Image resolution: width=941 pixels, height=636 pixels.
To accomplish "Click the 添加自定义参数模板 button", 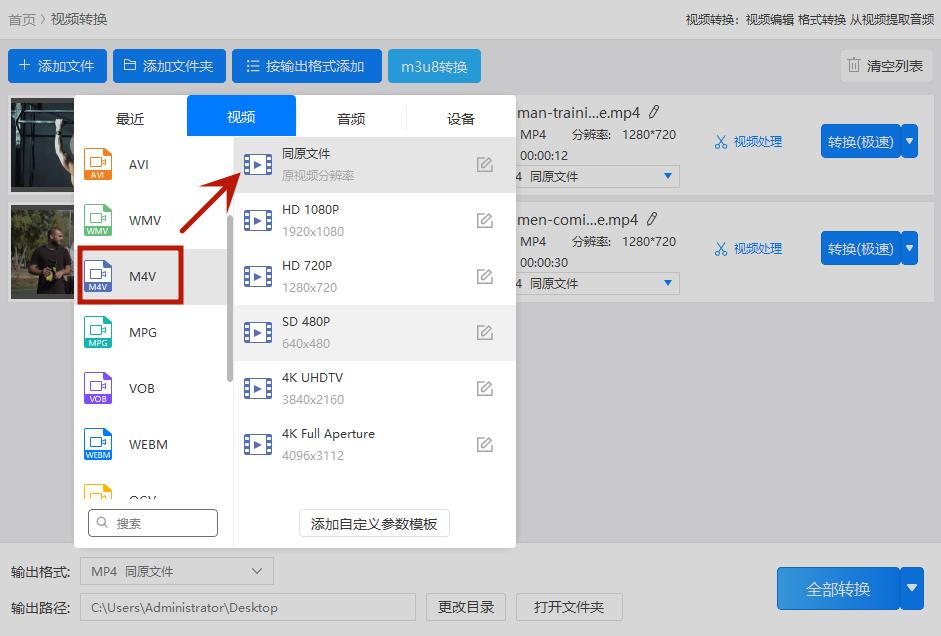I will pyautogui.click(x=374, y=523).
